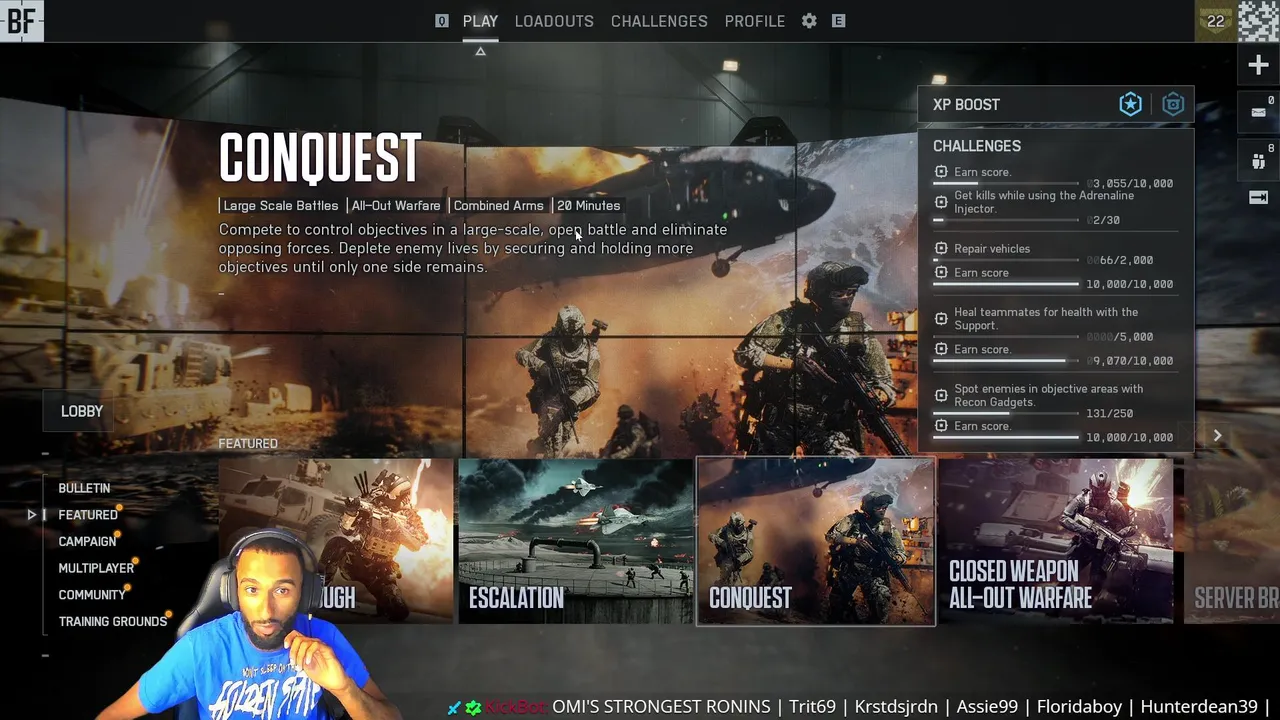Viewport: 1280px width, 720px height.
Task: Go to the PROFILE tab
Action: pyautogui.click(x=755, y=21)
